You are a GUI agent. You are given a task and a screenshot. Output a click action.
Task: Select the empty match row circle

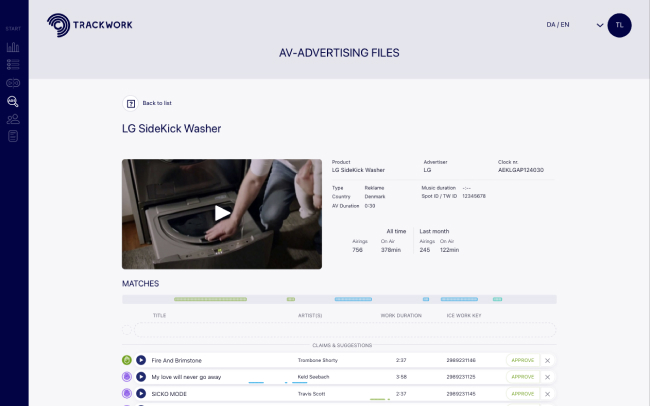tap(127, 330)
